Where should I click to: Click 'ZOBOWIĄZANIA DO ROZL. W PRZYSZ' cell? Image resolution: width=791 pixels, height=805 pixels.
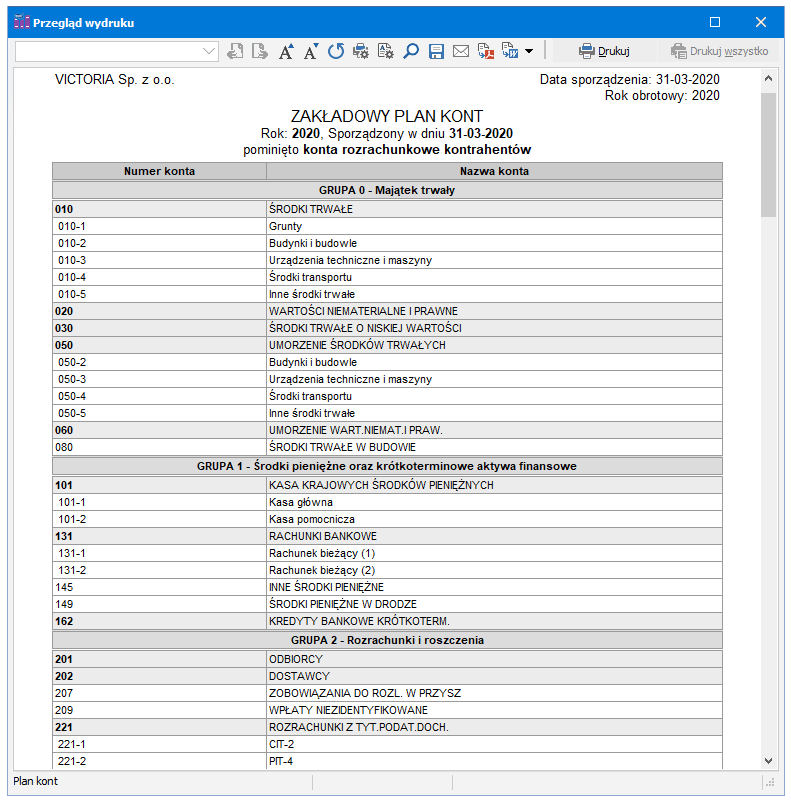[494, 693]
